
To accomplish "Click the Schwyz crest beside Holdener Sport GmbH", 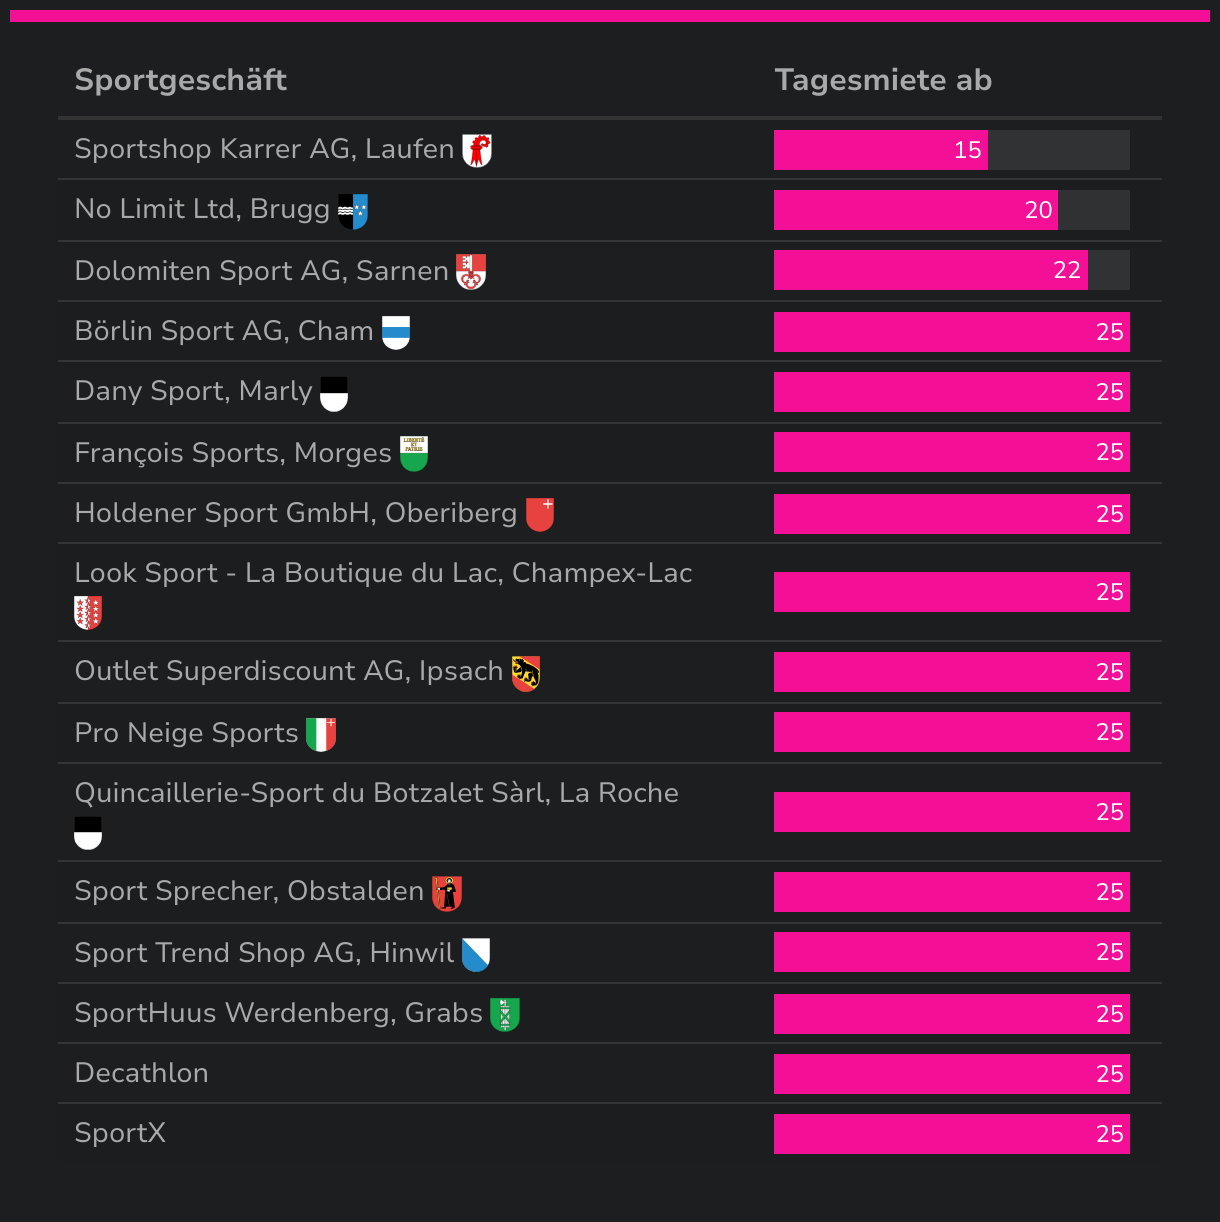I will click(540, 514).
